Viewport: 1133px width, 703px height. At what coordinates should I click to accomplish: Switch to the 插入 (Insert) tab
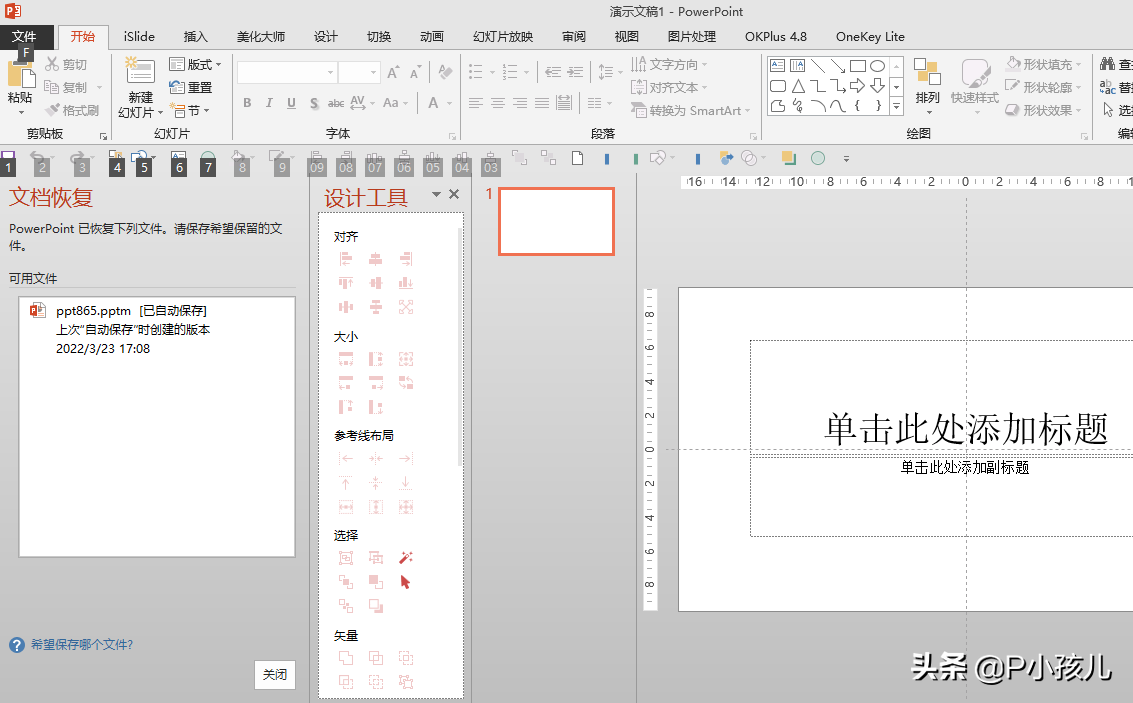pyautogui.click(x=195, y=37)
